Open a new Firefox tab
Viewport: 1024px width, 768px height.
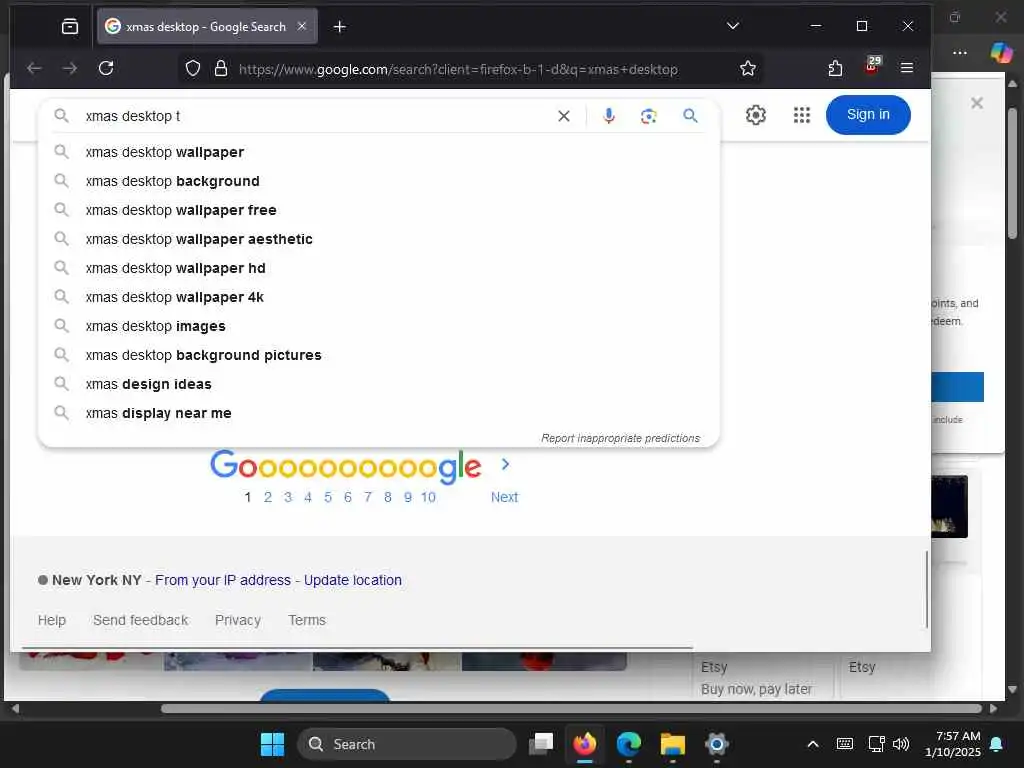(340, 26)
